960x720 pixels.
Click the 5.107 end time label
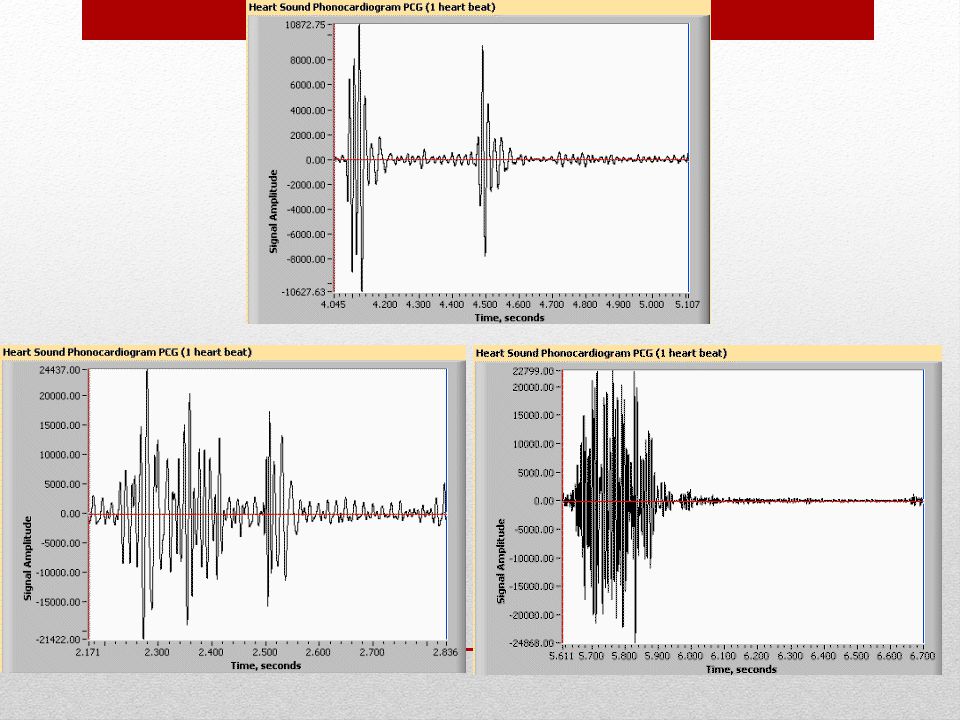pyautogui.click(x=688, y=304)
